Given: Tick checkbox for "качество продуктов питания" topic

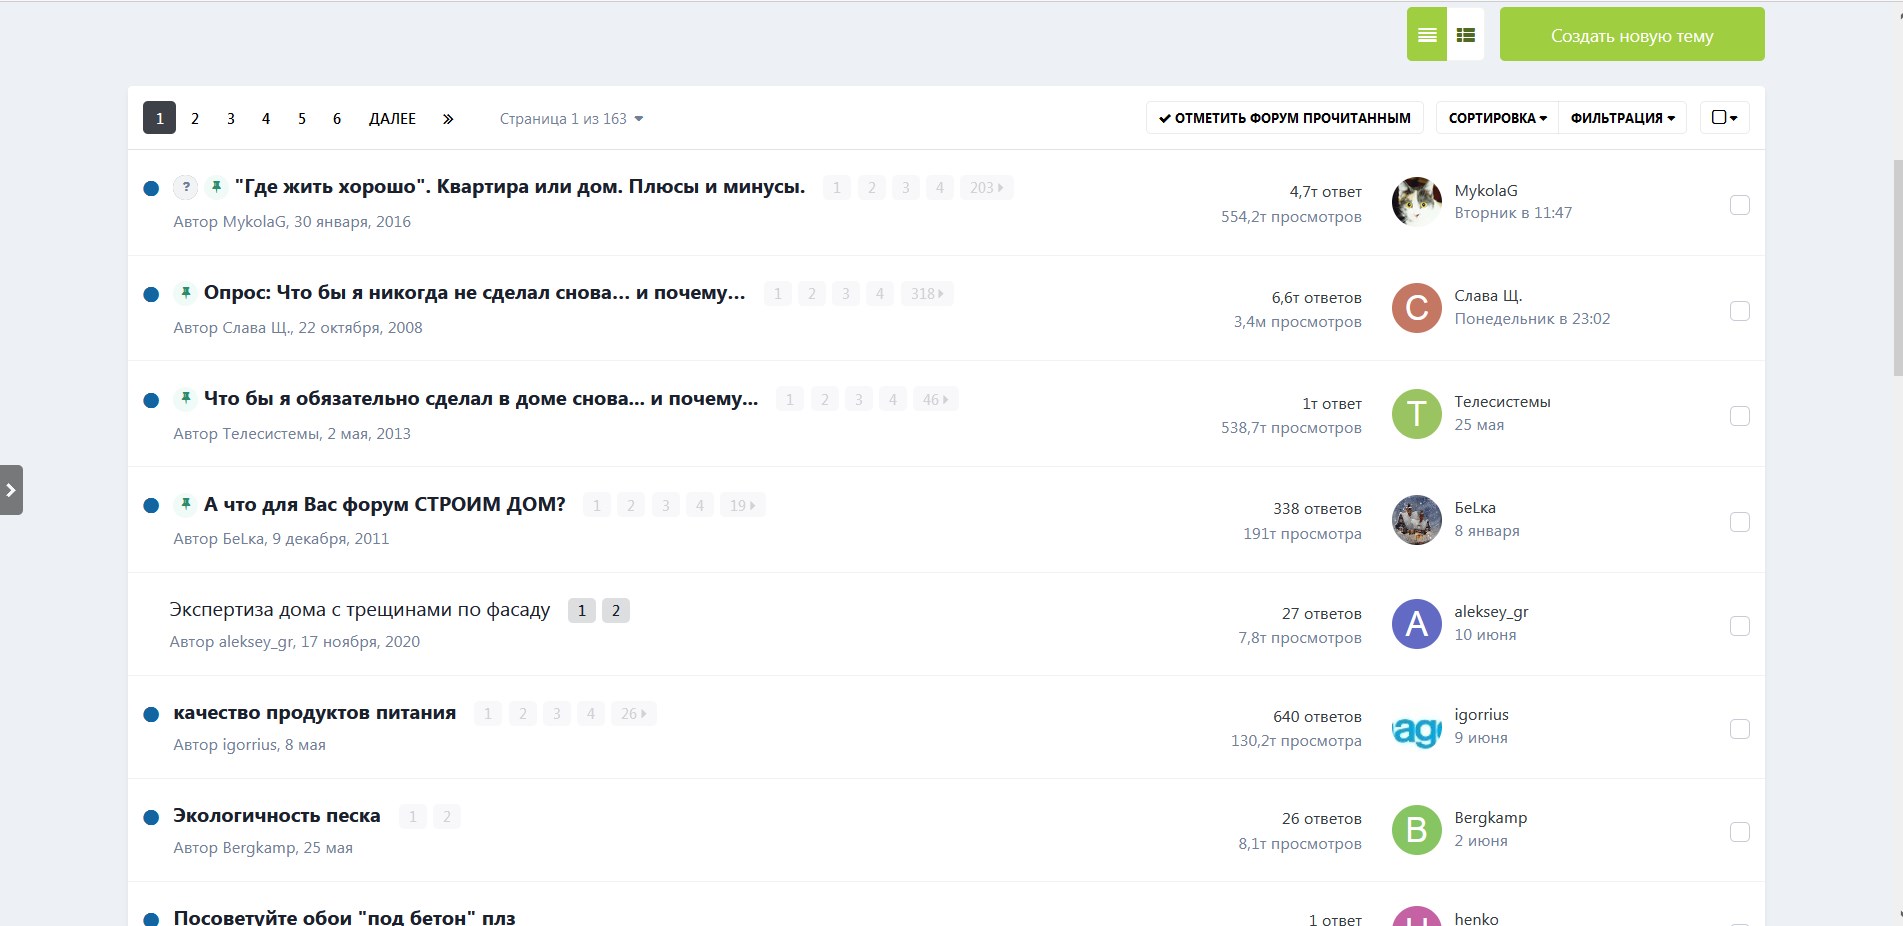Looking at the screenshot, I should coord(1740,729).
